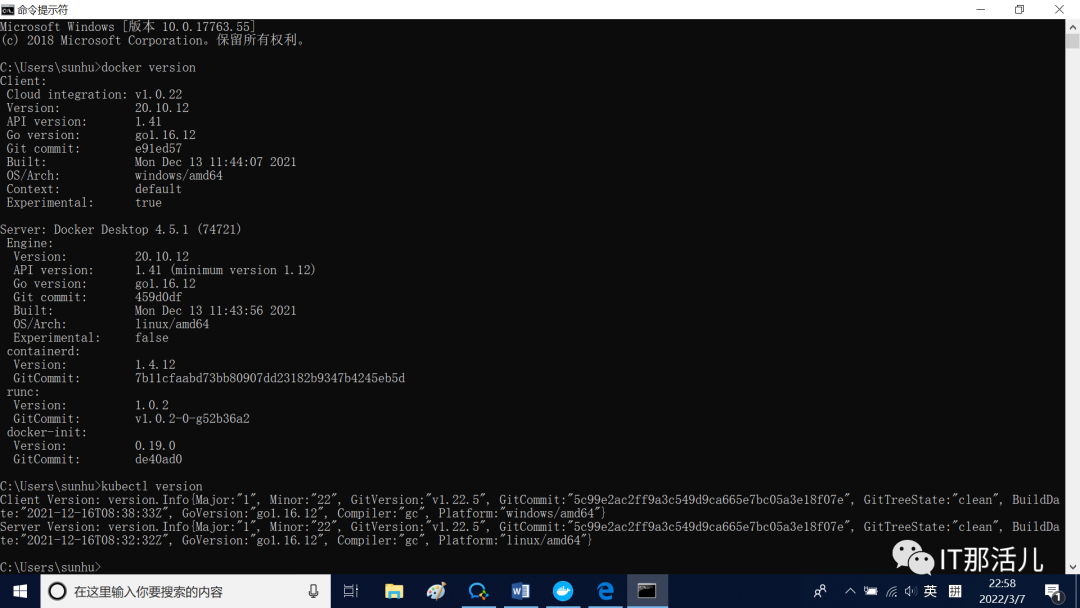Check the battery status icon
The height and width of the screenshot is (608, 1080).
point(871,591)
